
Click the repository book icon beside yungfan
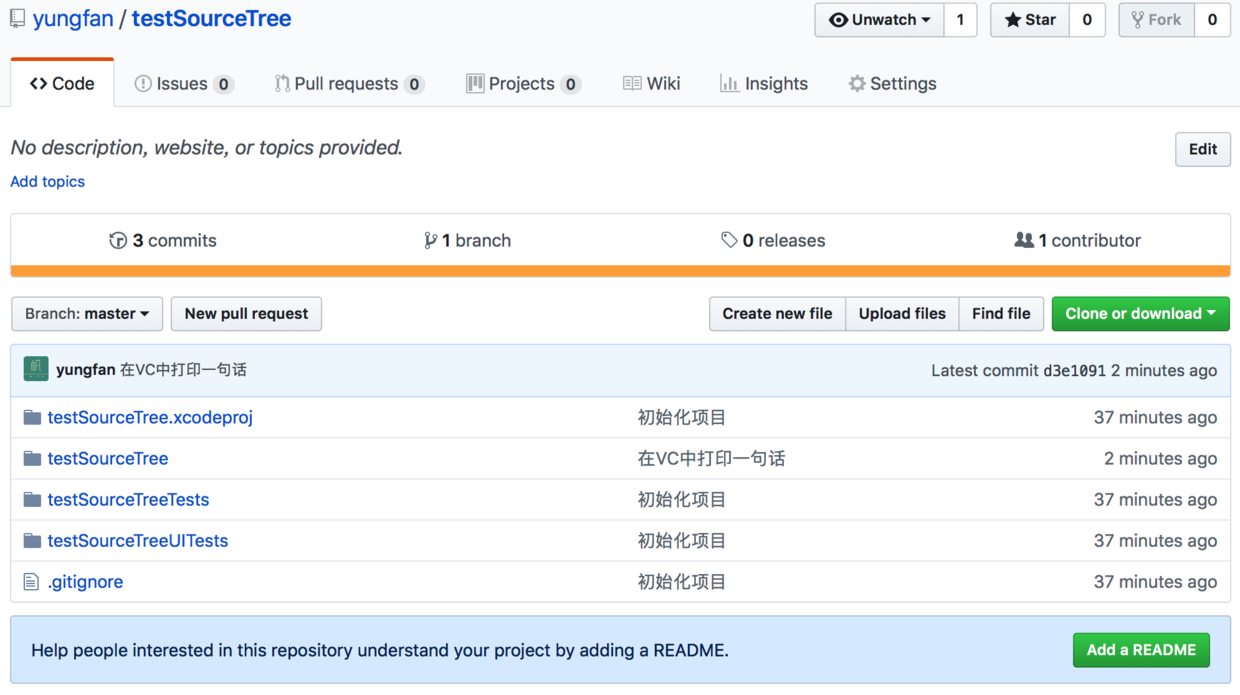click(x=18, y=19)
